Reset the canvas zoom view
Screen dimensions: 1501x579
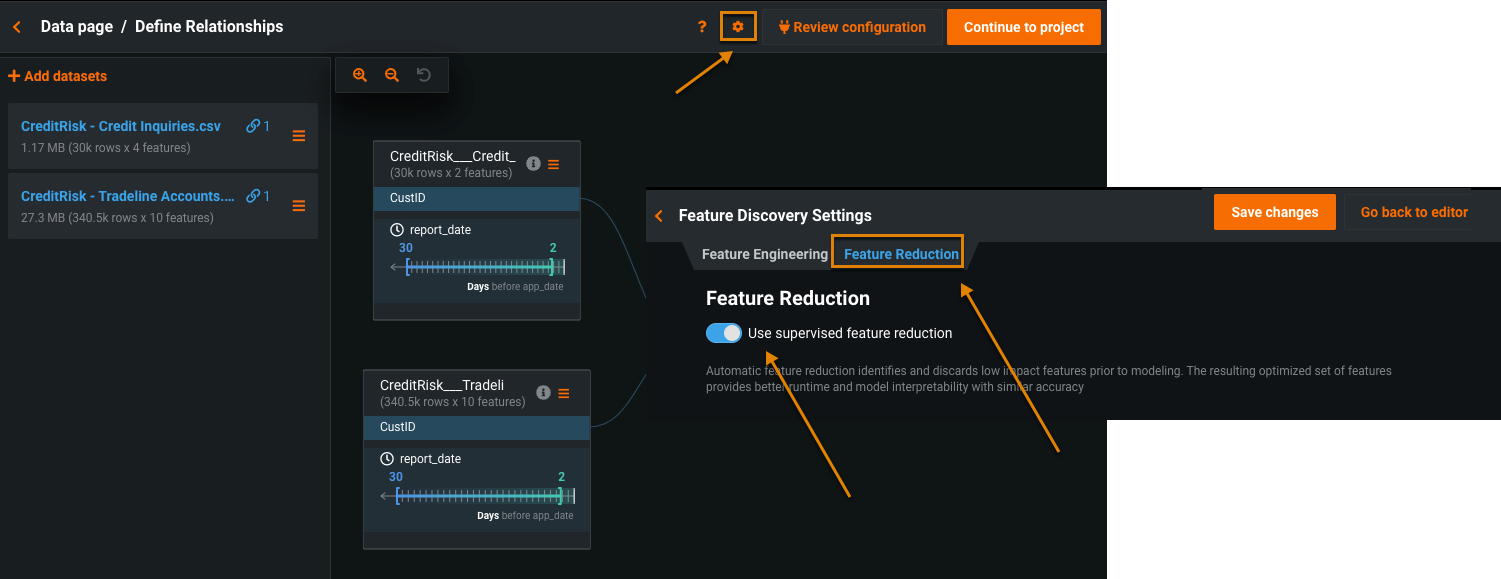(x=424, y=75)
